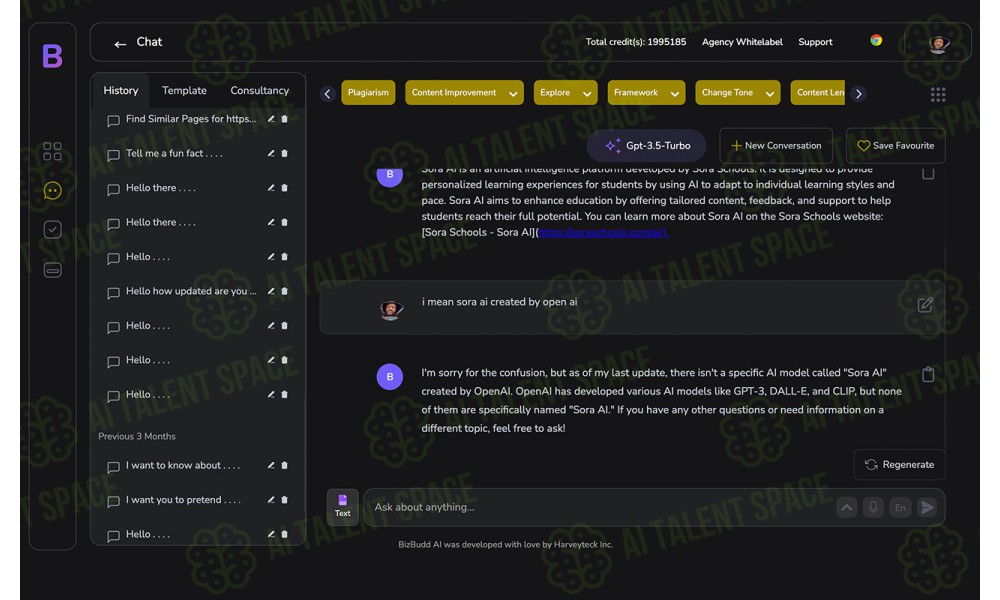1000x600 pixels.
Task: Click the send arrow icon
Action: pos(927,507)
